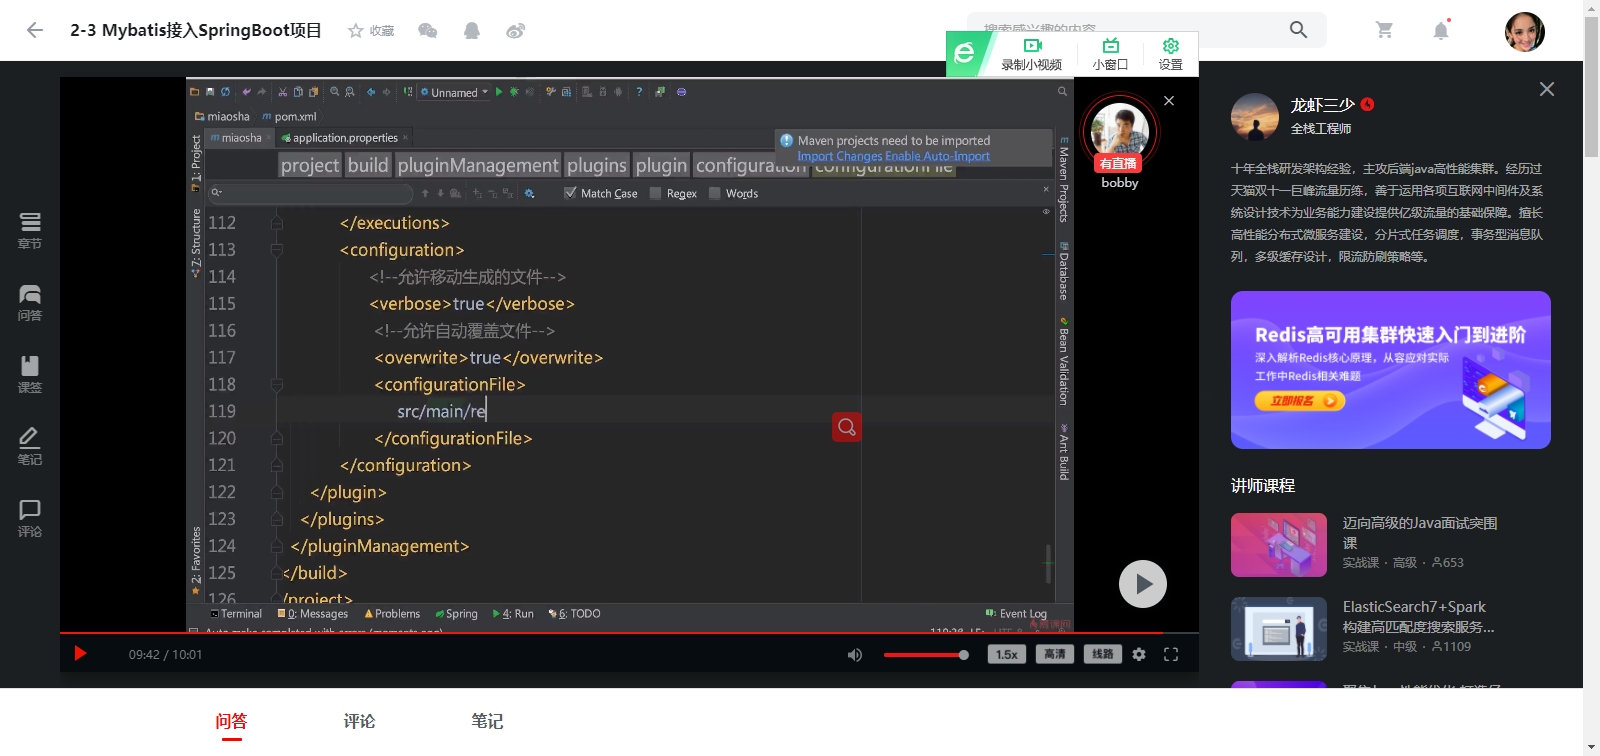Collapse the configurationFile fold marker on line 118
The image size is (1600, 756).
(276, 384)
